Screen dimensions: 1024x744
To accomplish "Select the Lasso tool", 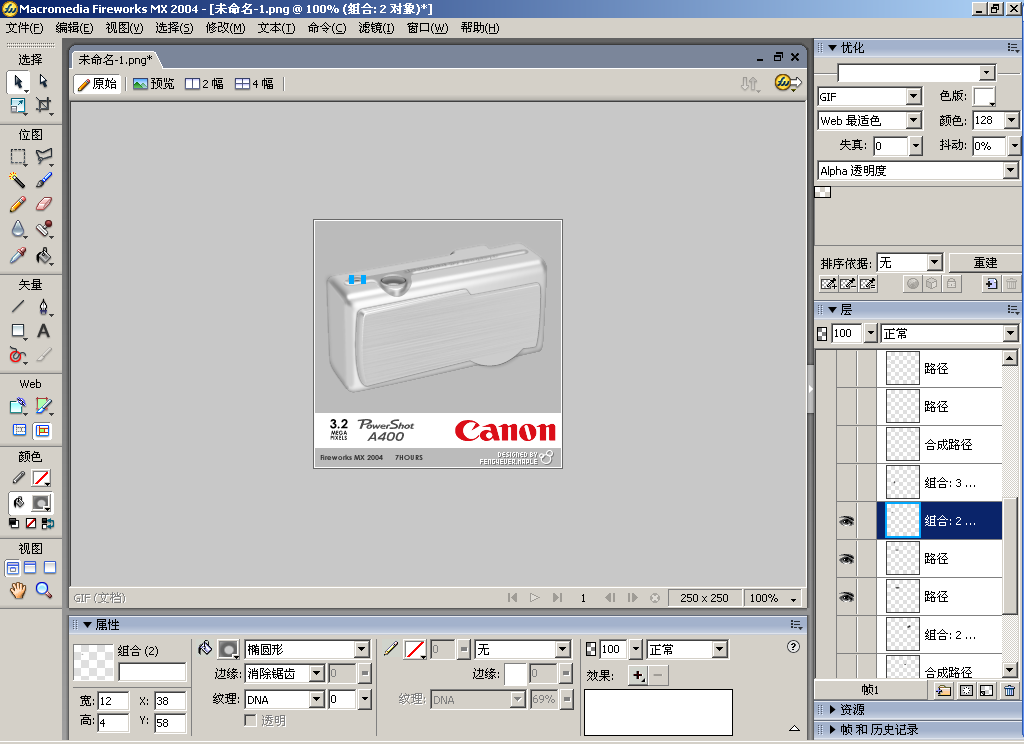I will pyautogui.click(x=43, y=157).
